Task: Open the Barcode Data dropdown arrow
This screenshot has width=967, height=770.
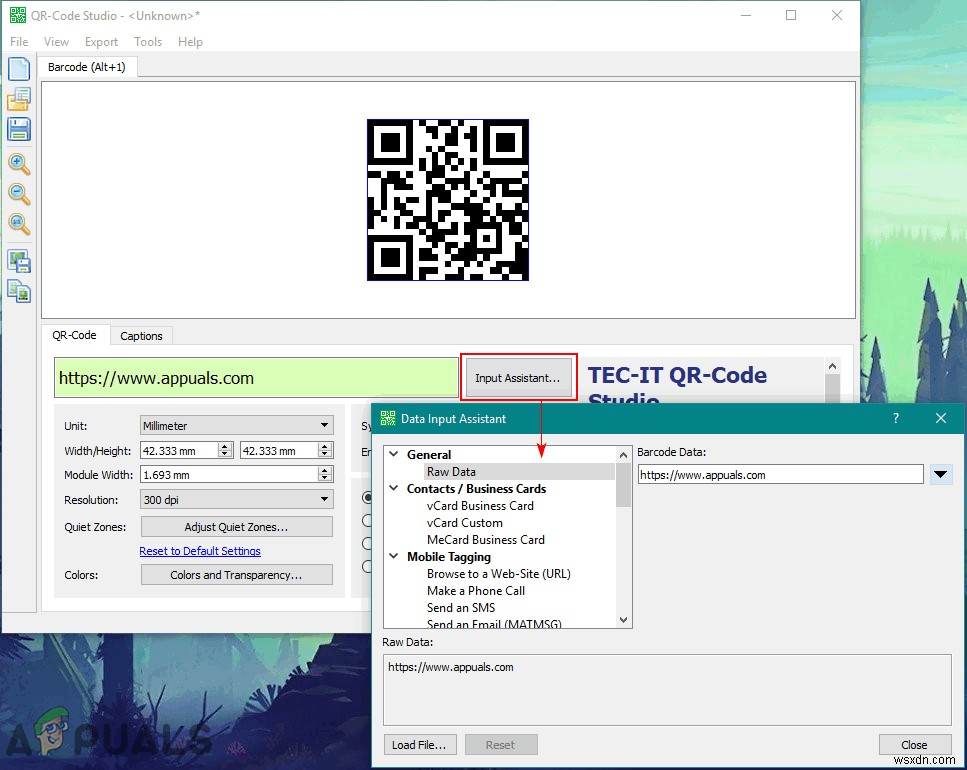Action: (941, 475)
